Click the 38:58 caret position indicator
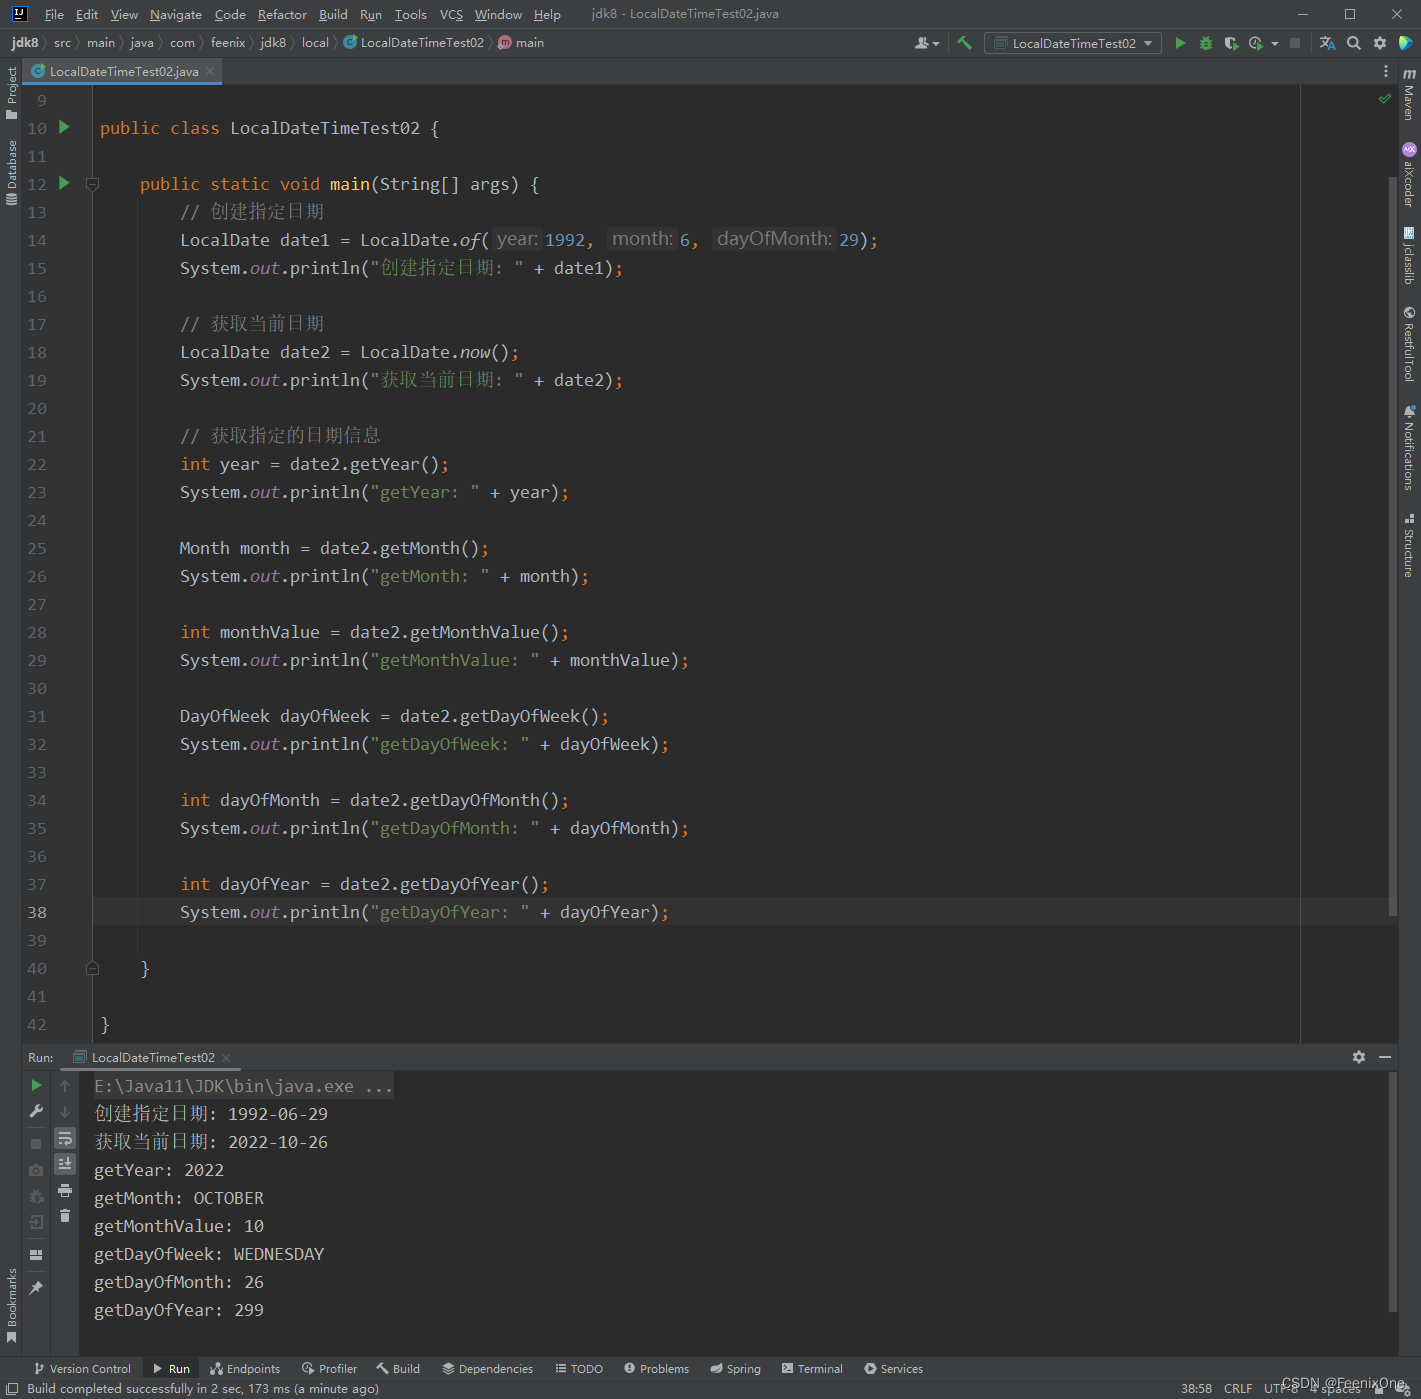The height and width of the screenshot is (1399, 1421). pyautogui.click(x=1196, y=1388)
